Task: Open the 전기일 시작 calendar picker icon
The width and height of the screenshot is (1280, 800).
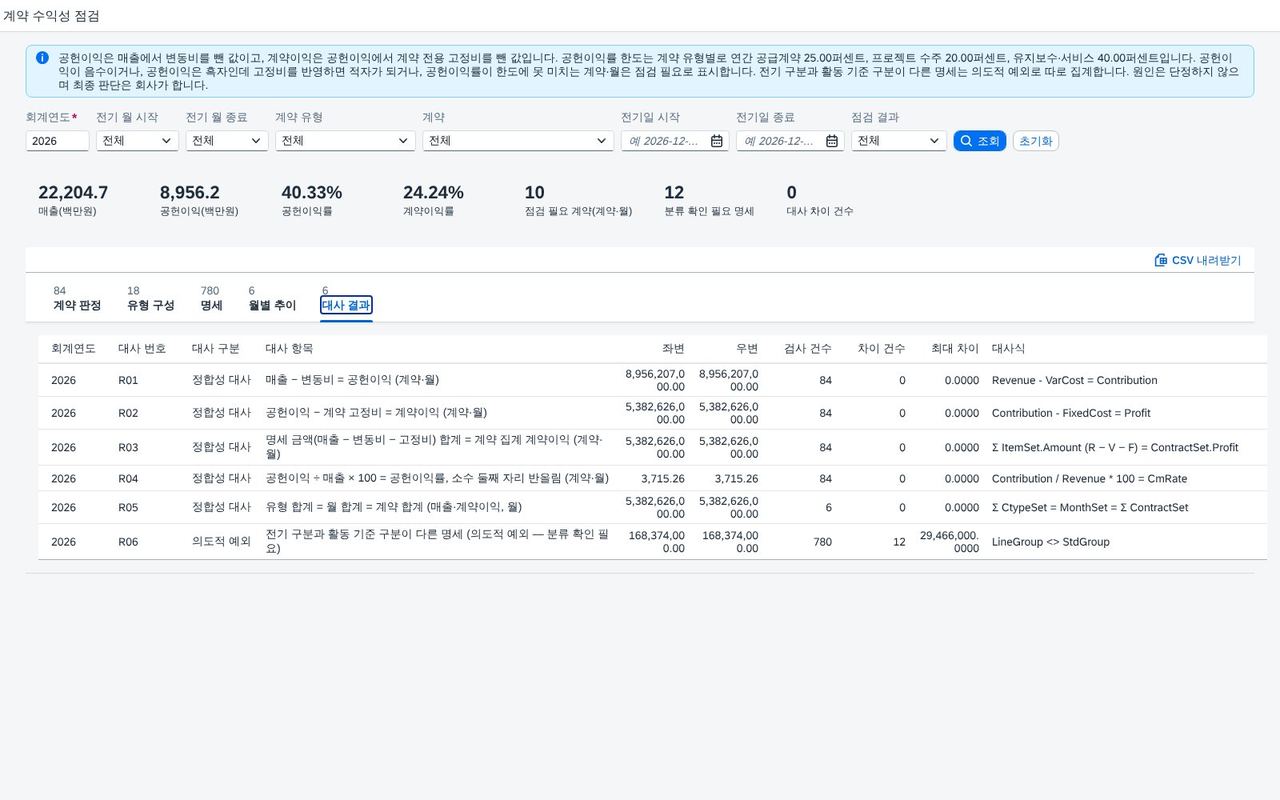Action: 717,141
